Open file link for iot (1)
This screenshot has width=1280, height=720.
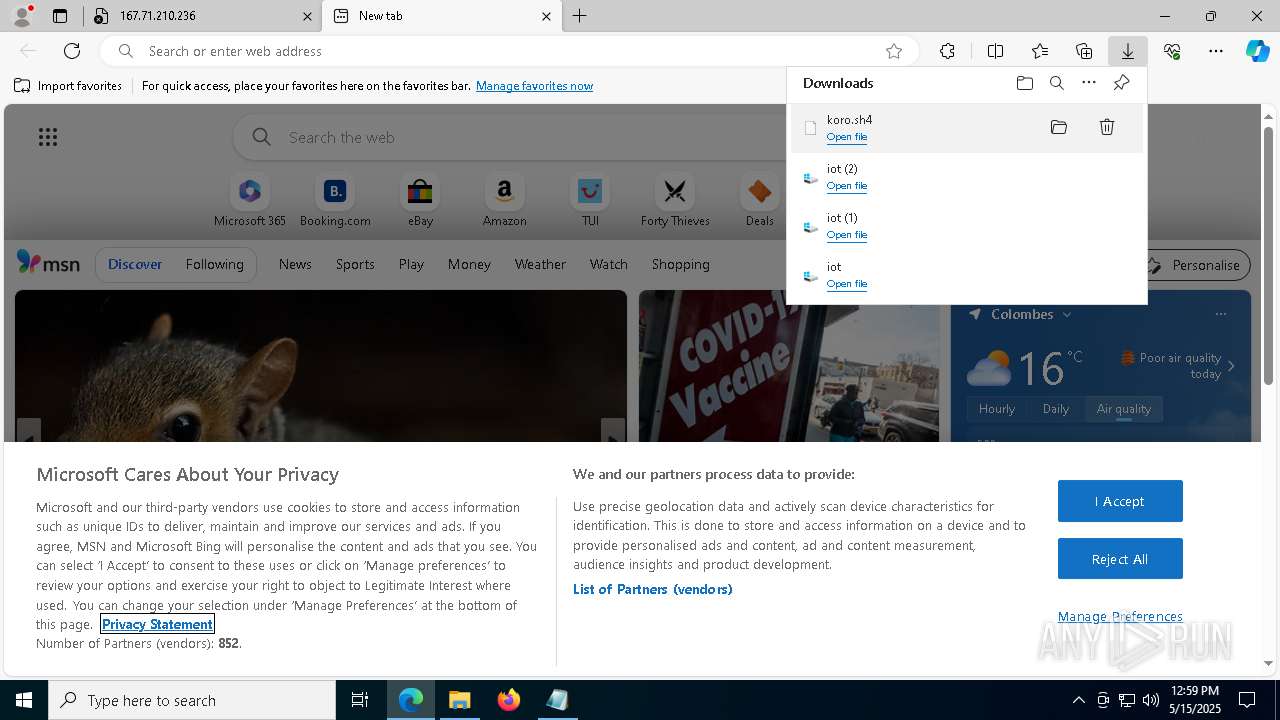click(x=846, y=235)
